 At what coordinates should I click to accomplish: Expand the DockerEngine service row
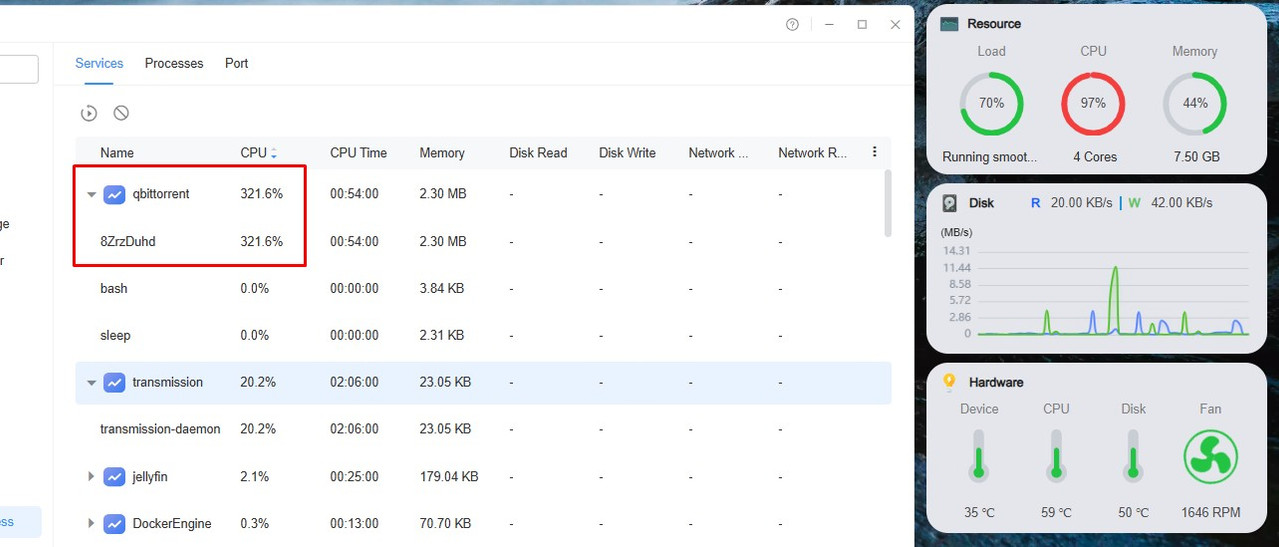point(91,523)
